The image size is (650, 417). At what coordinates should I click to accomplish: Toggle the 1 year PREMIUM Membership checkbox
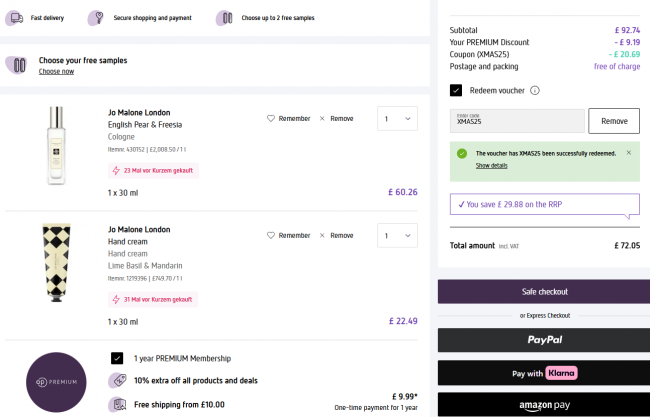click(x=117, y=358)
